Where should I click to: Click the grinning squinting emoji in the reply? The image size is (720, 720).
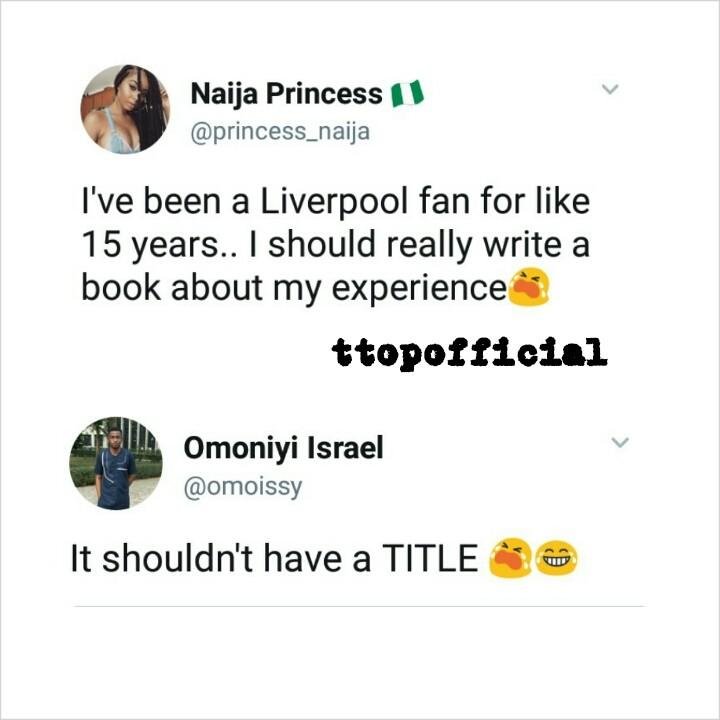coord(557,558)
